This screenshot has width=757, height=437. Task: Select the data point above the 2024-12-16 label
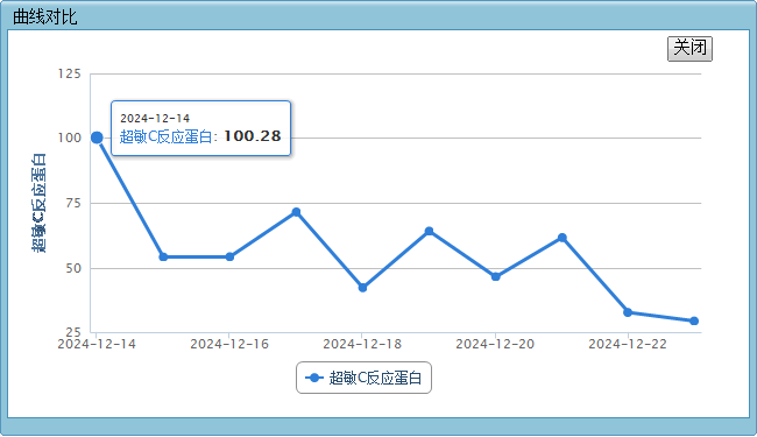230,257
